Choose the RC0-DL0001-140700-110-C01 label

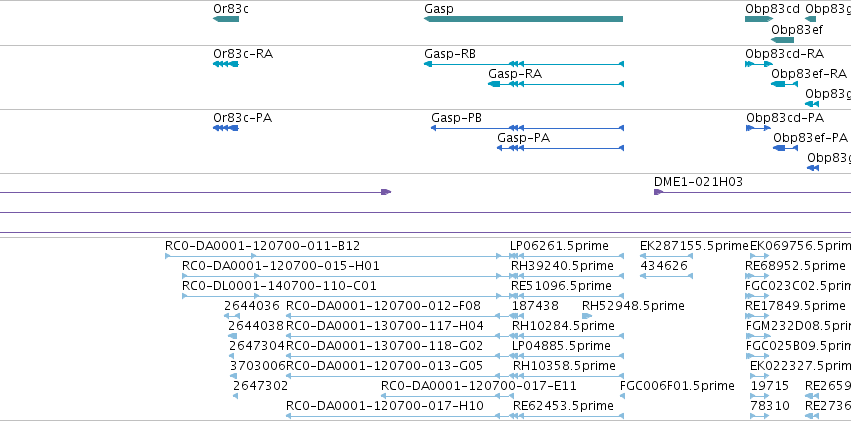click(x=279, y=285)
